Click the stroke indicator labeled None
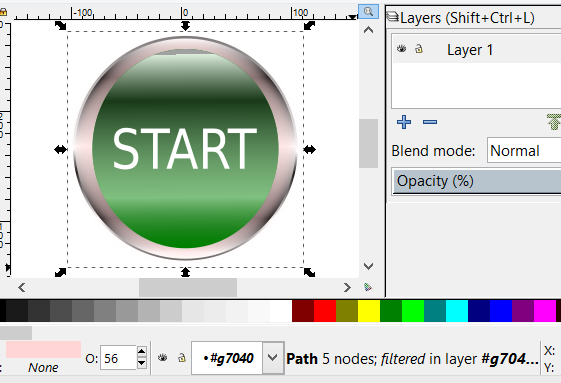561x383 pixels. 43,367
